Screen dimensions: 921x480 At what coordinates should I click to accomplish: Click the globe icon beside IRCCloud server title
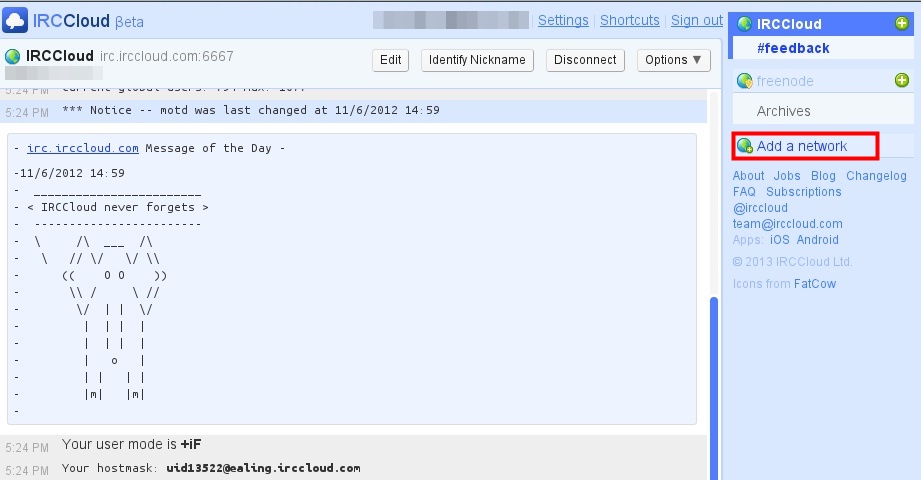pyautogui.click(x=12, y=56)
